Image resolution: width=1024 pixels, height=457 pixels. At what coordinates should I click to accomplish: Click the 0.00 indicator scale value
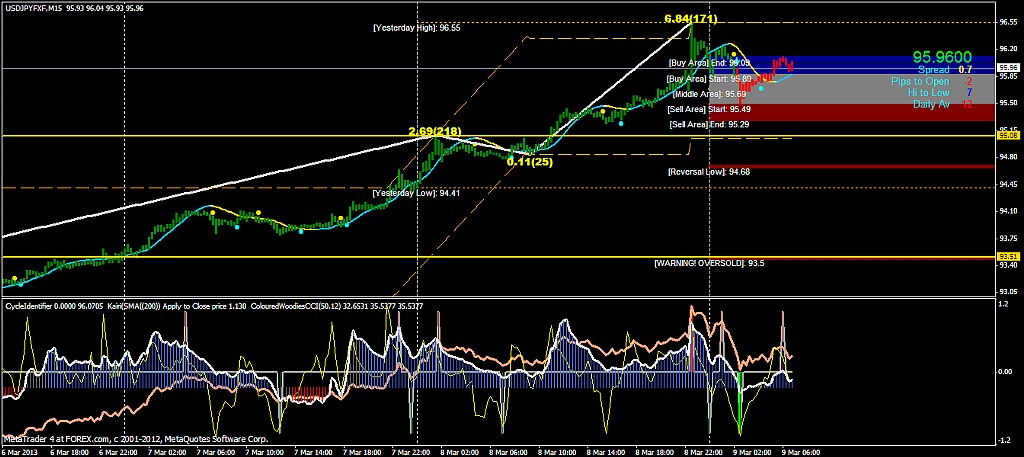click(1004, 371)
